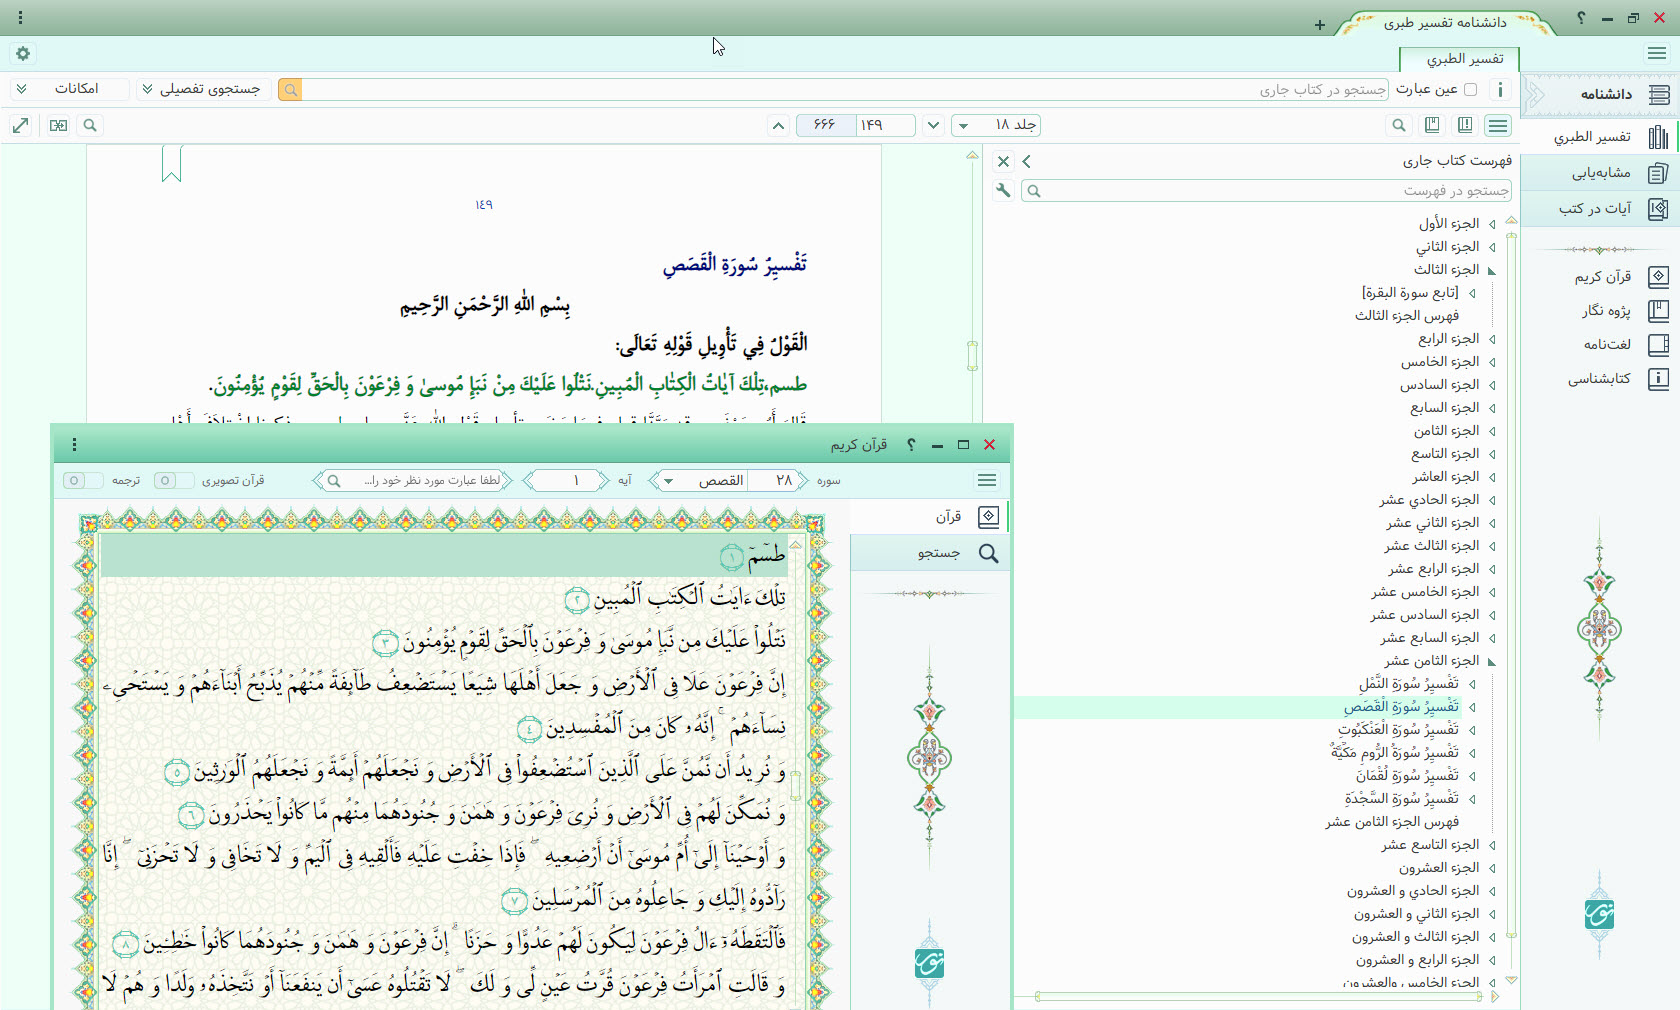
Task: Go to the next page with the down chevron
Action: pyautogui.click(x=933, y=125)
